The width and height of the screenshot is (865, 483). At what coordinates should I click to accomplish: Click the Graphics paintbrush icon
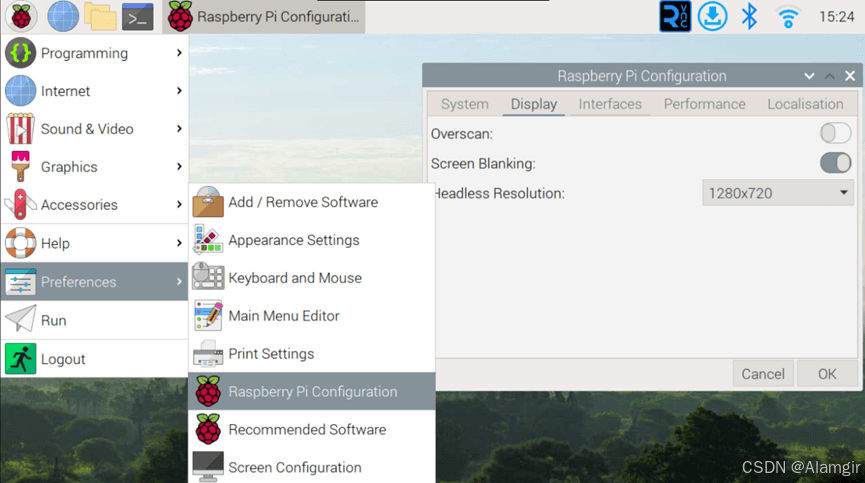tap(20, 167)
